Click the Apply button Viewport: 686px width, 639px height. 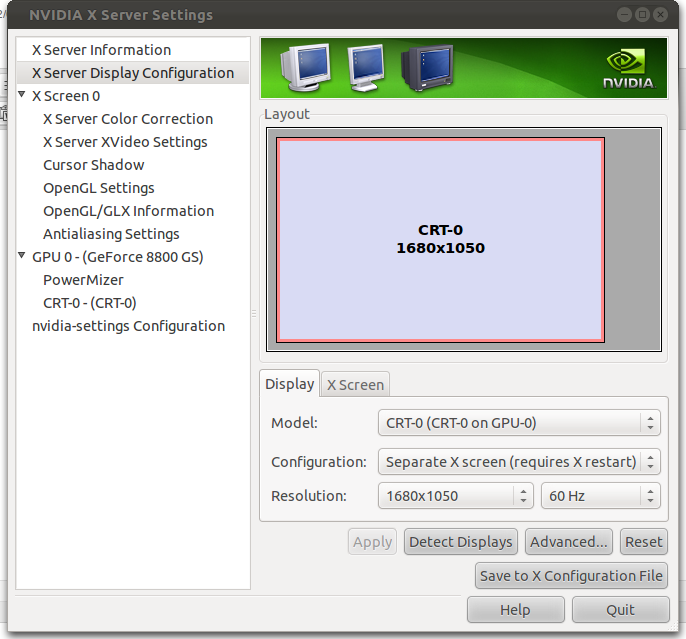click(x=372, y=542)
